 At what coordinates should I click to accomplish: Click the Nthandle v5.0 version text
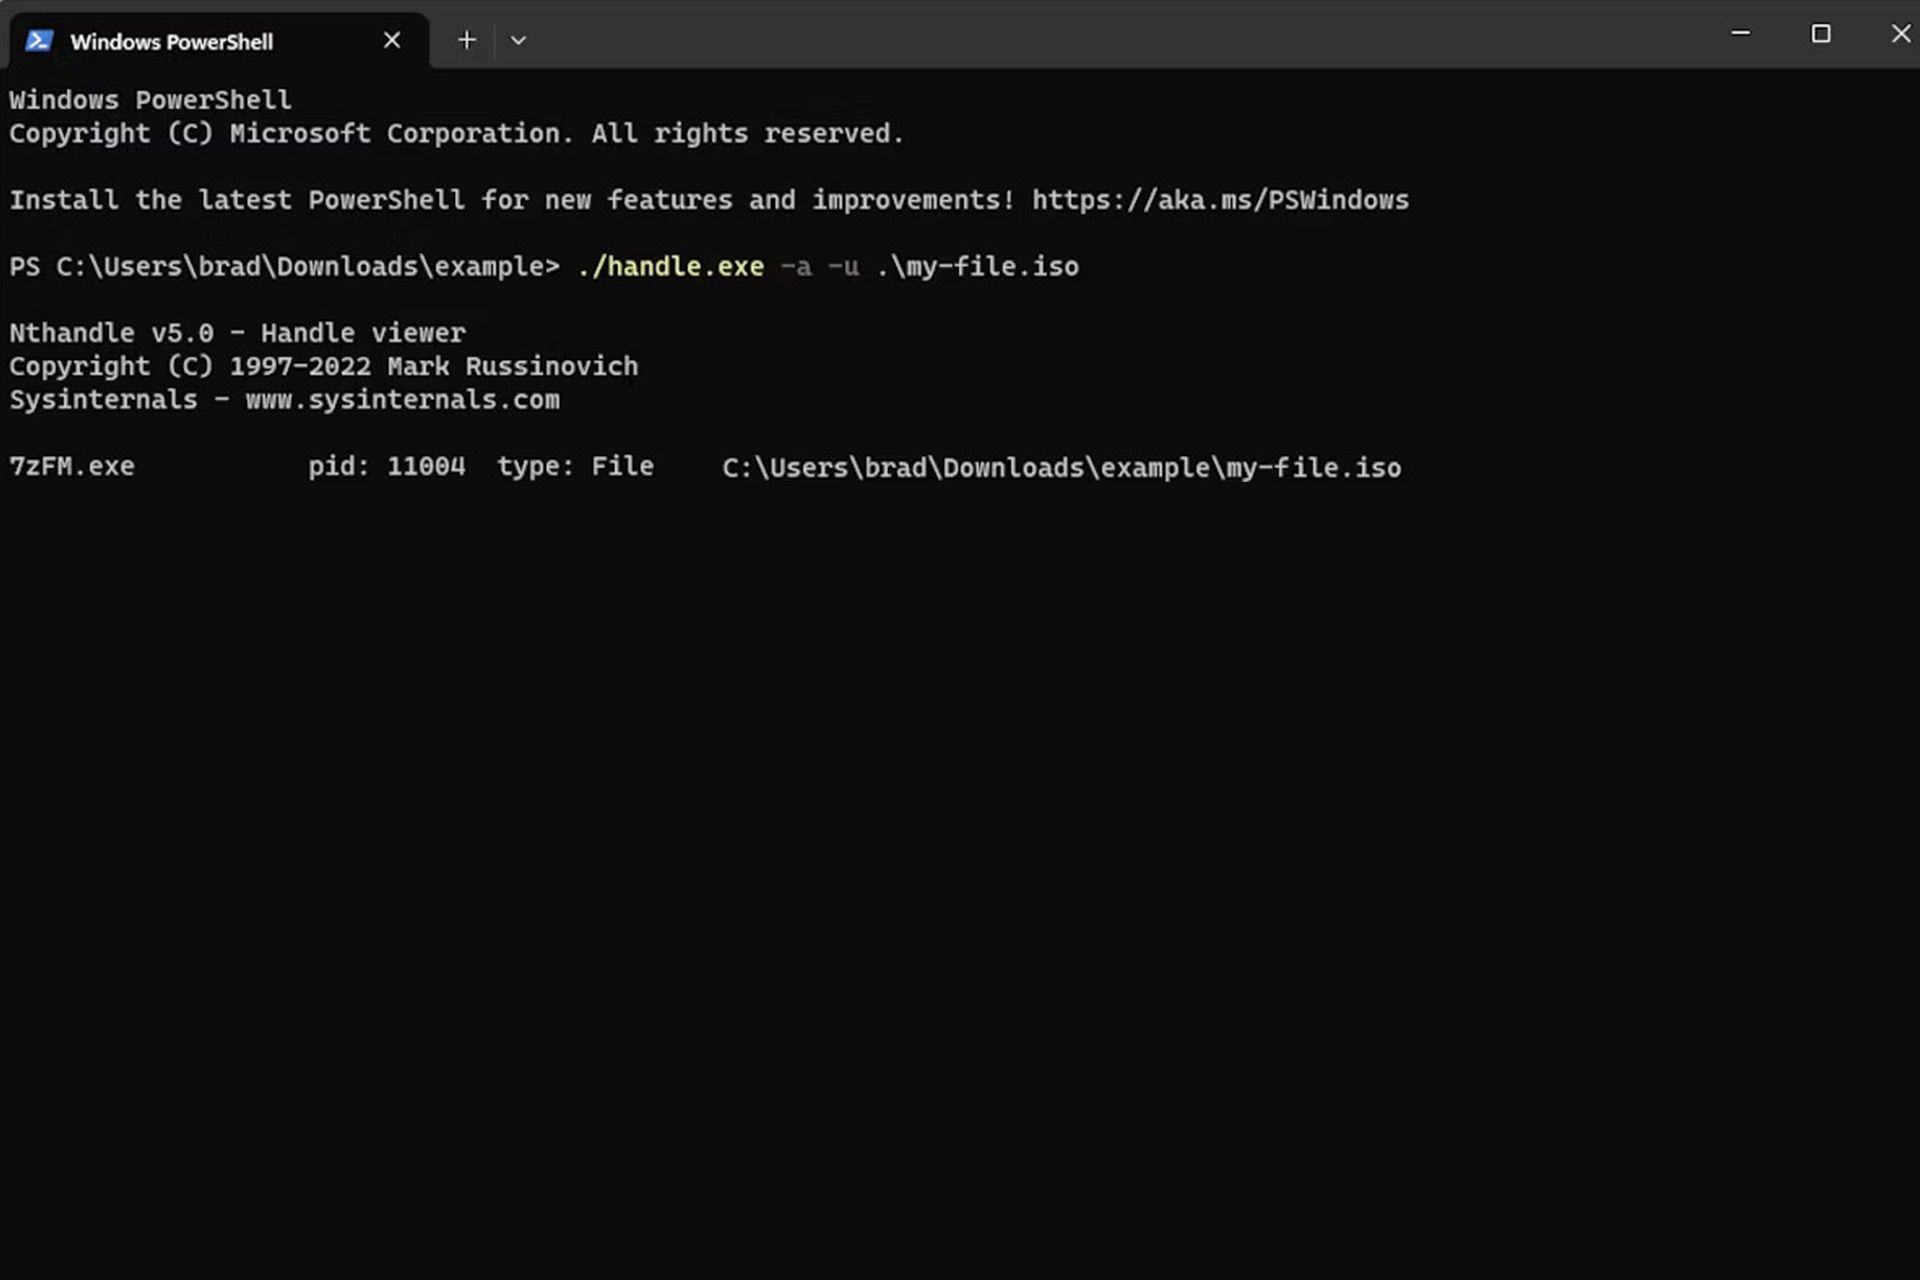110,332
